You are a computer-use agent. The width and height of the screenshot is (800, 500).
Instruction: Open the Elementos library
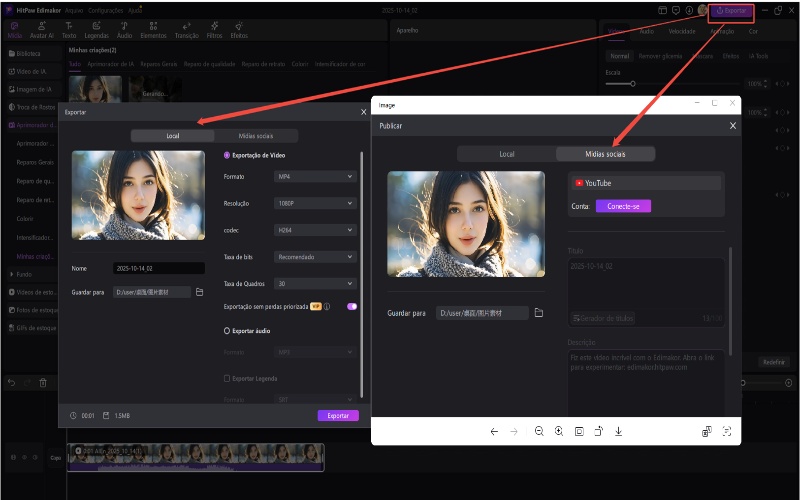pyautogui.click(x=153, y=30)
